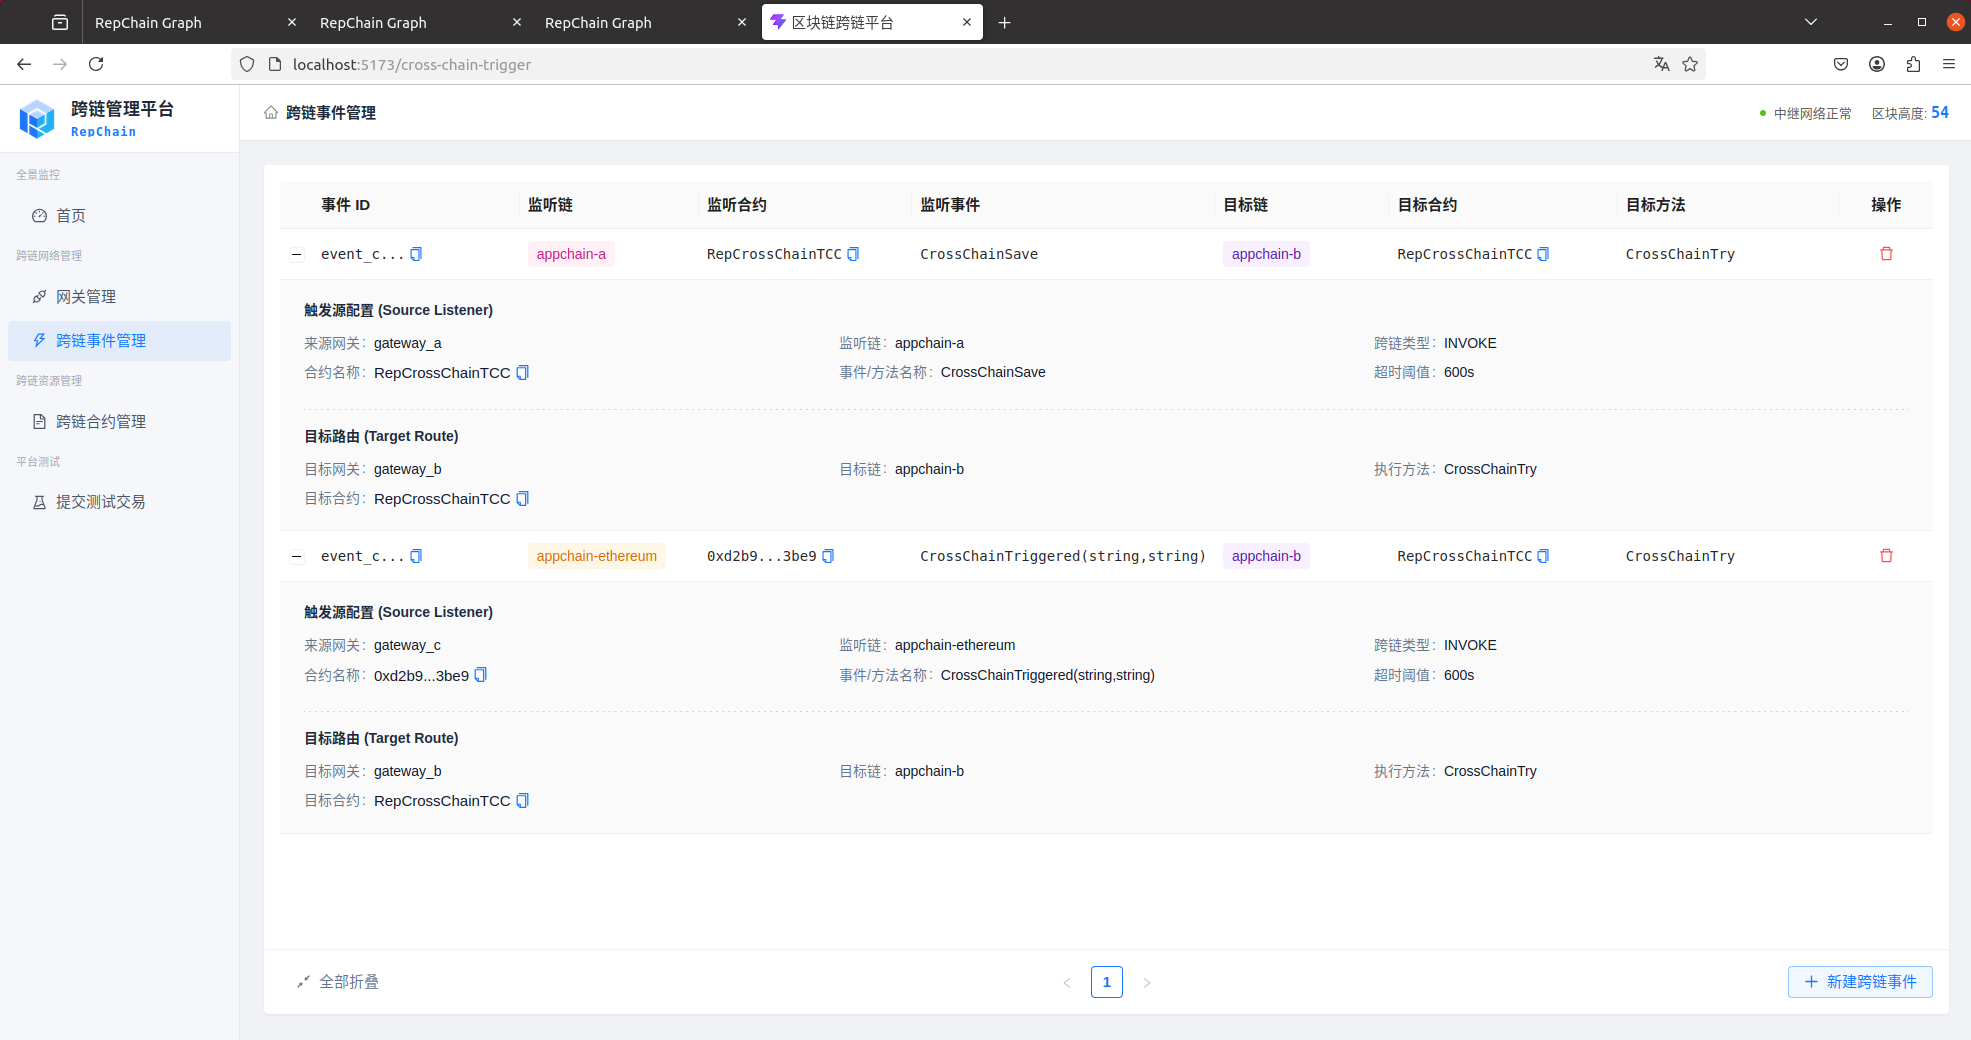Close the 区块链跨链平台 tab
1971x1040 pixels.
(x=967, y=22)
